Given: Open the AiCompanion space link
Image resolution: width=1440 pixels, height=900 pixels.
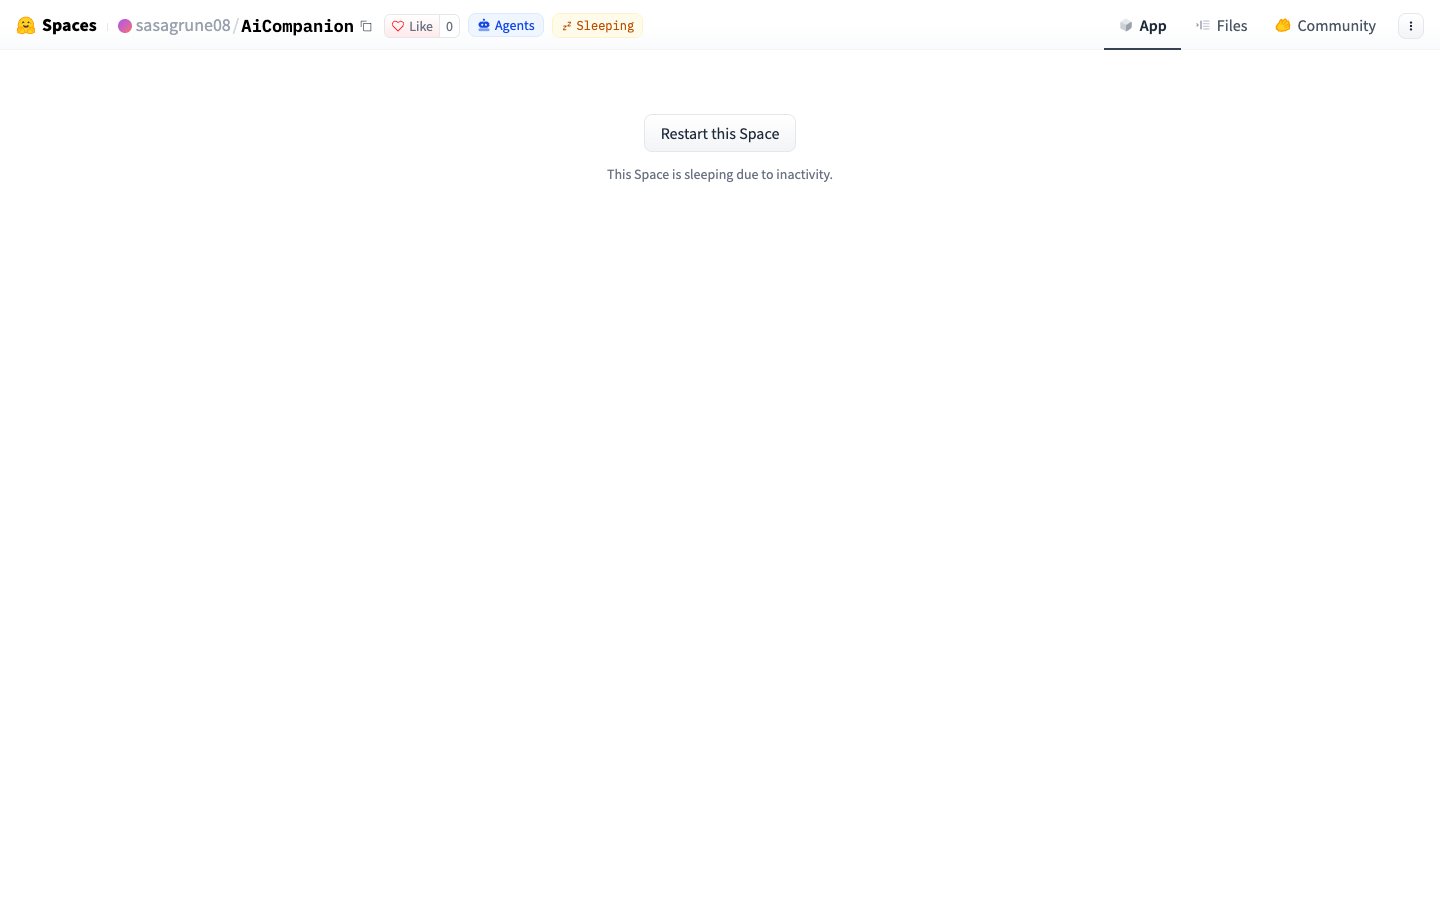Looking at the screenshot, I should (x=297, y=26).
